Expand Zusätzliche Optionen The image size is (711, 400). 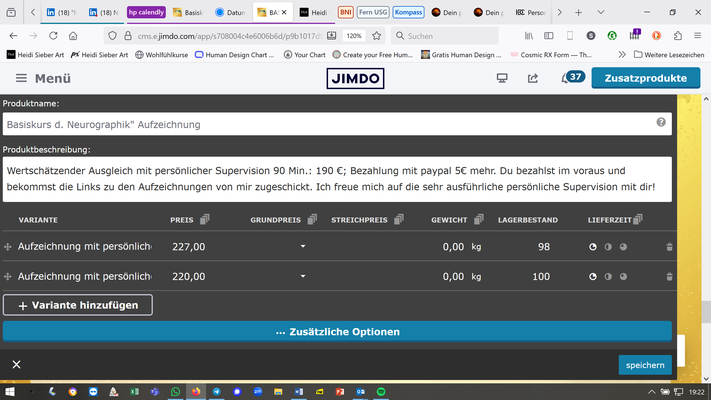click(337, 332)
